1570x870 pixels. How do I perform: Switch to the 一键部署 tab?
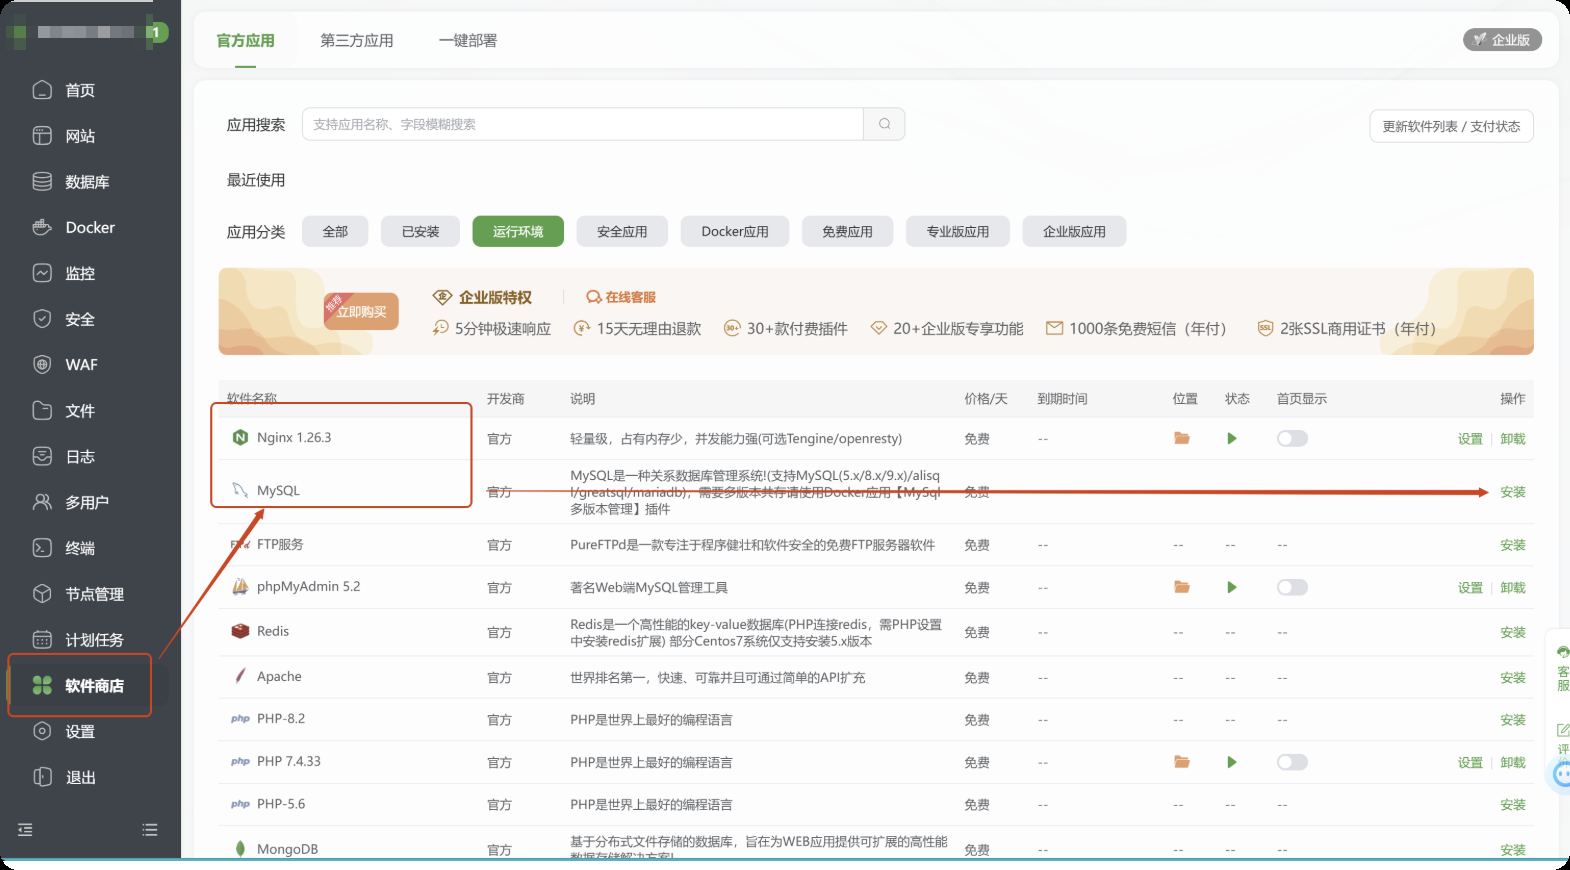point(467,41)
